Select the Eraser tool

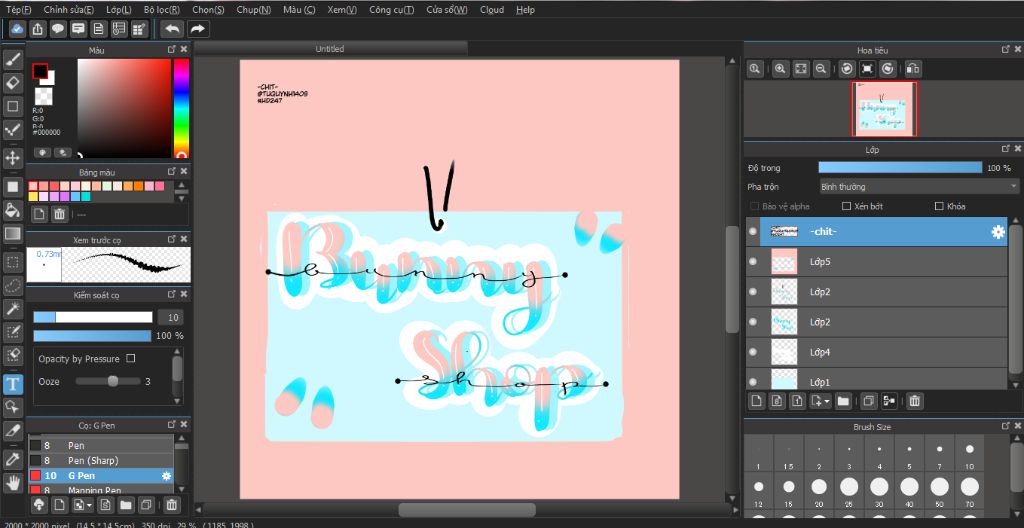12,83
